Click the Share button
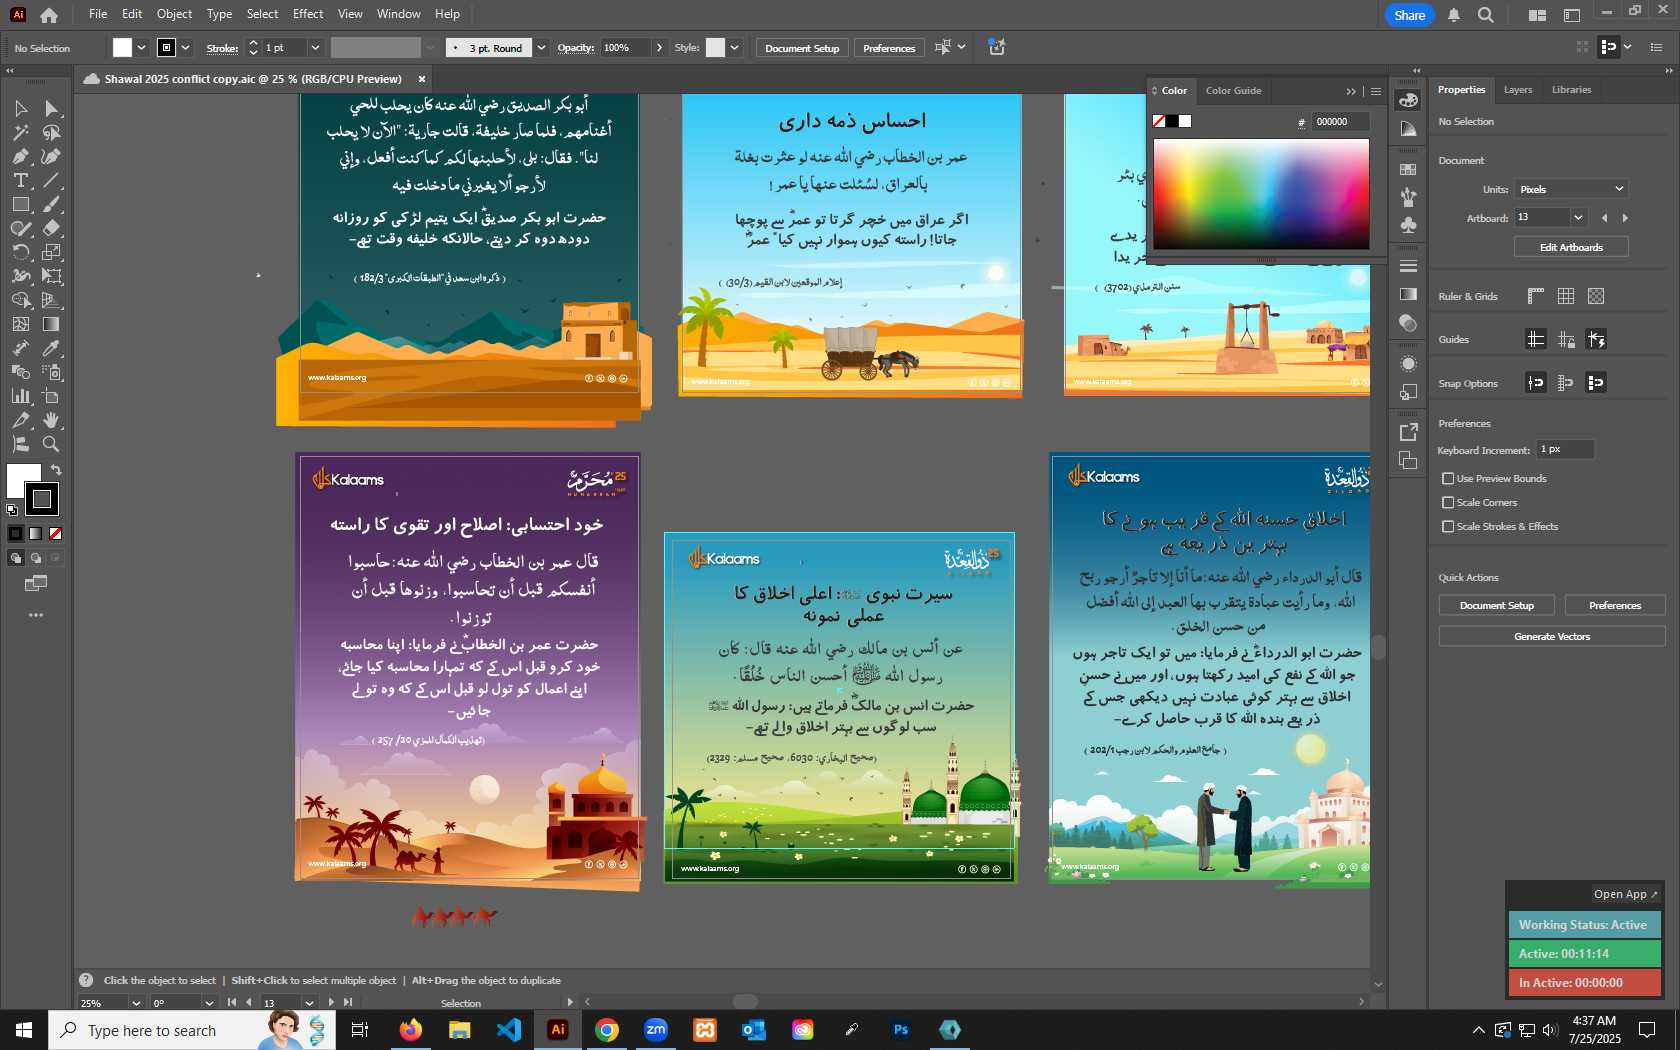Screen dimensions: 1680x1050 1409,15
